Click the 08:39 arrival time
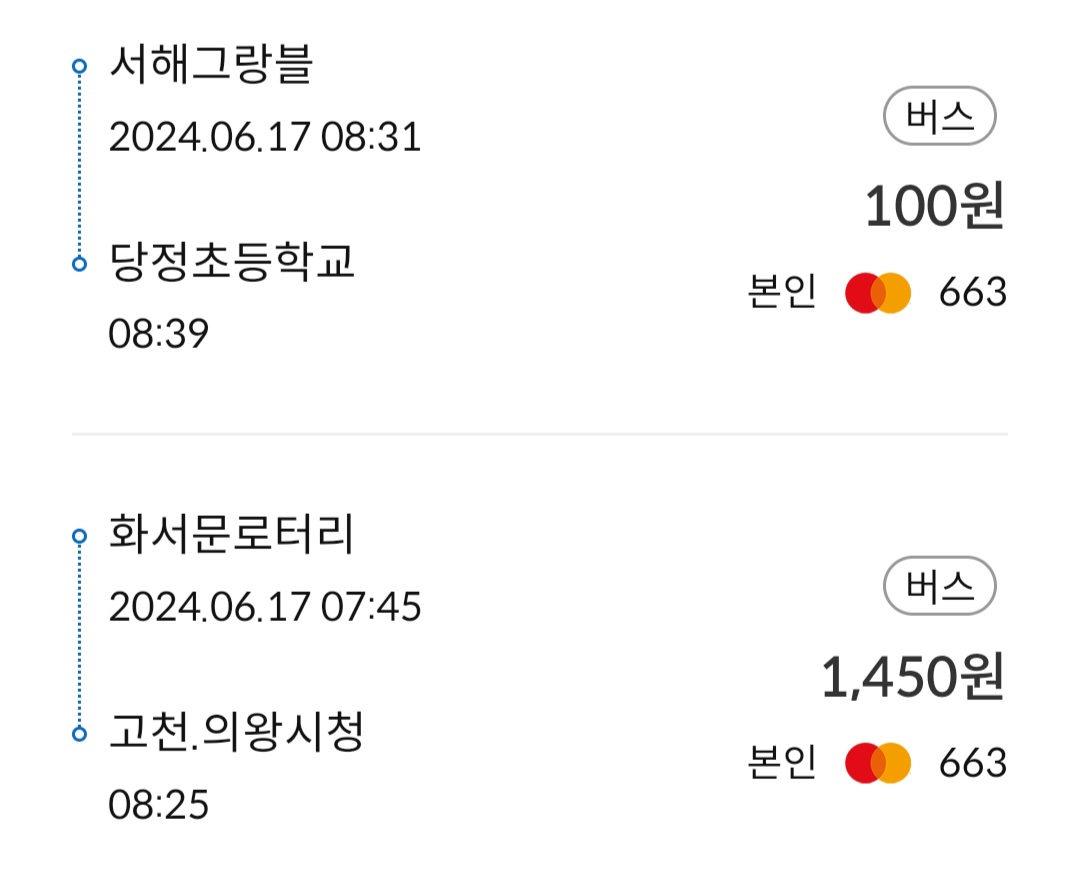This screenshot has height=873, width=1080. tap(158, 333)
